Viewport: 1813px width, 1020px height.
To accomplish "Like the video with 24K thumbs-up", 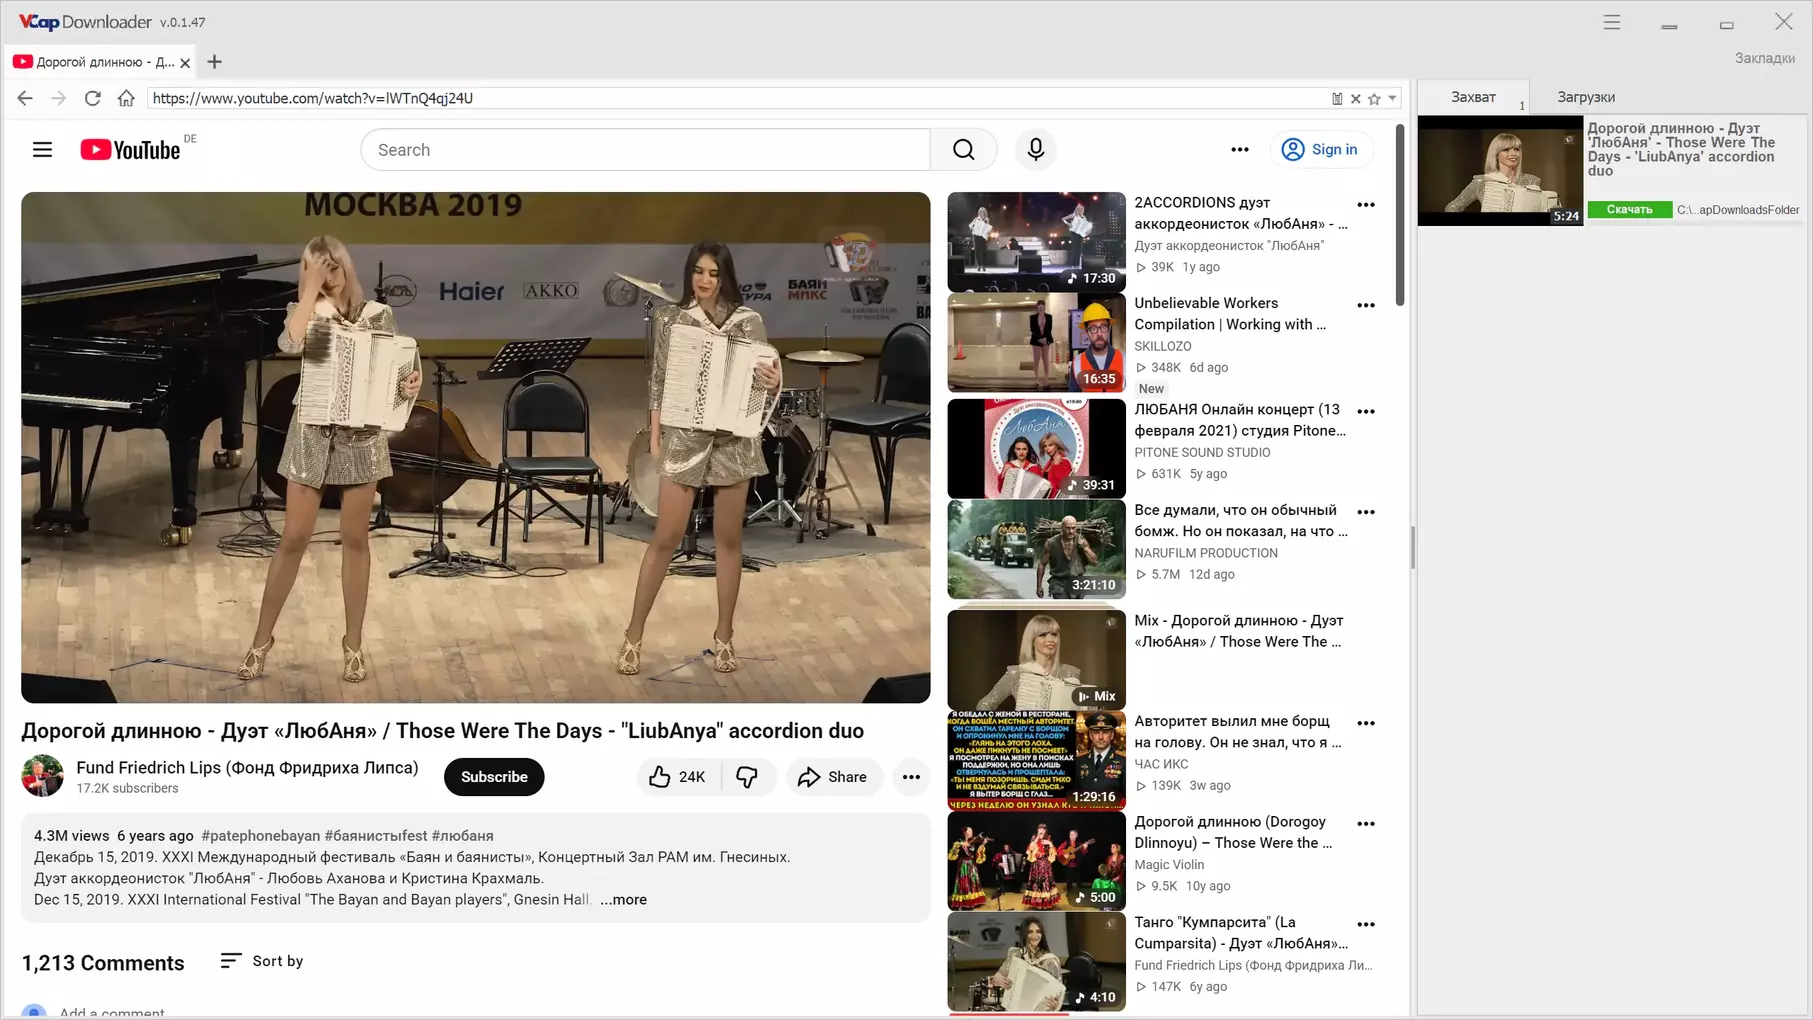I will point(677,777).
